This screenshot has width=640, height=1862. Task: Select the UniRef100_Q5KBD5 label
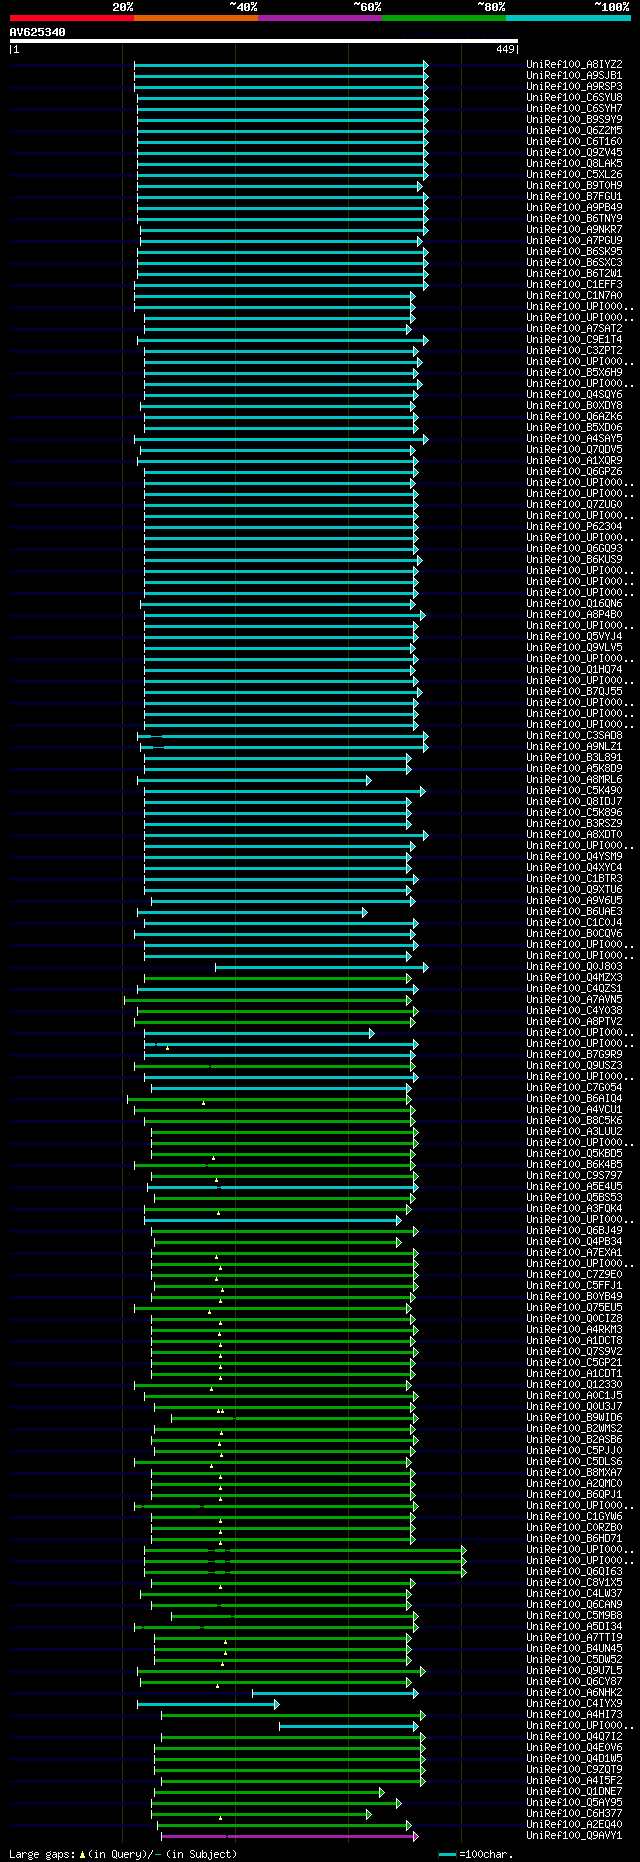(x=574, y=1153)
